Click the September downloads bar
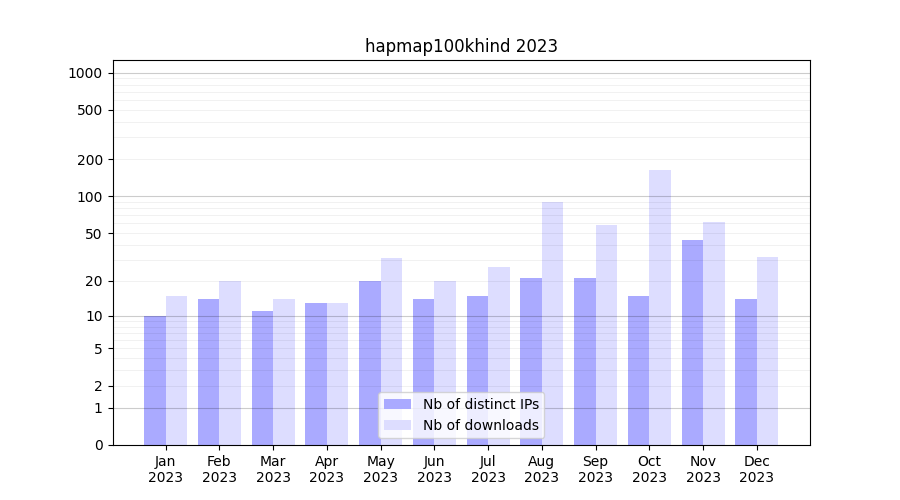The height and width of the screenshot is (500, 900). point(606,335)
